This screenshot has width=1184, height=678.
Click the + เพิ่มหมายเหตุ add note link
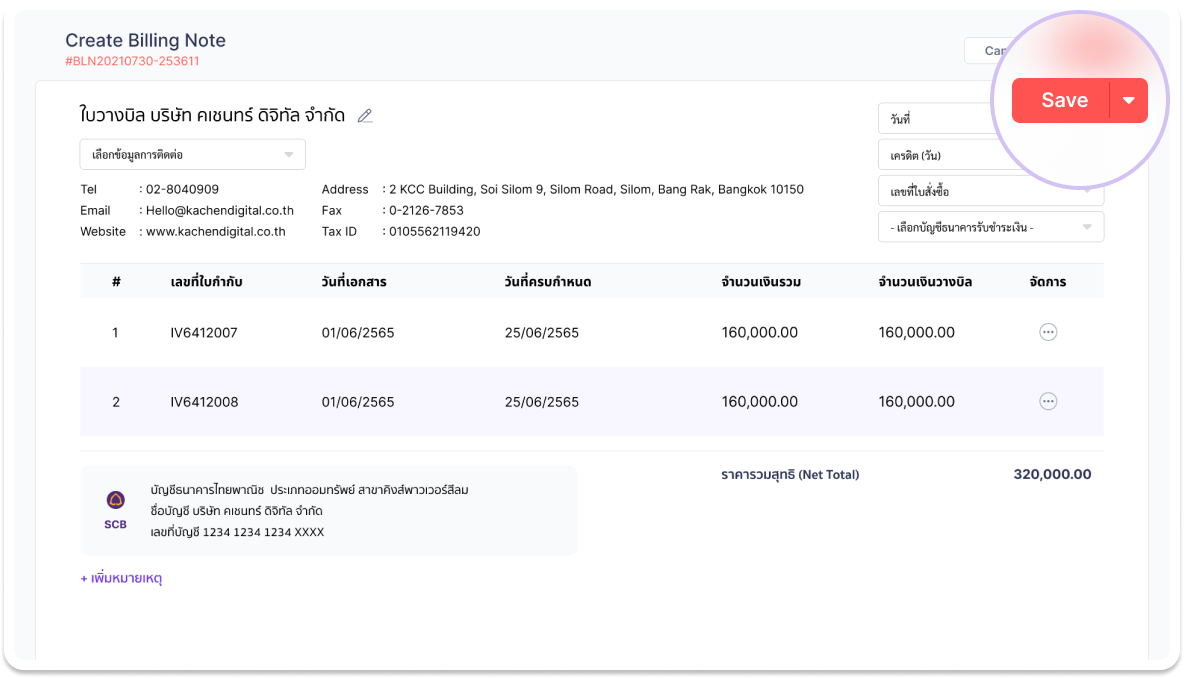(121, 578)
